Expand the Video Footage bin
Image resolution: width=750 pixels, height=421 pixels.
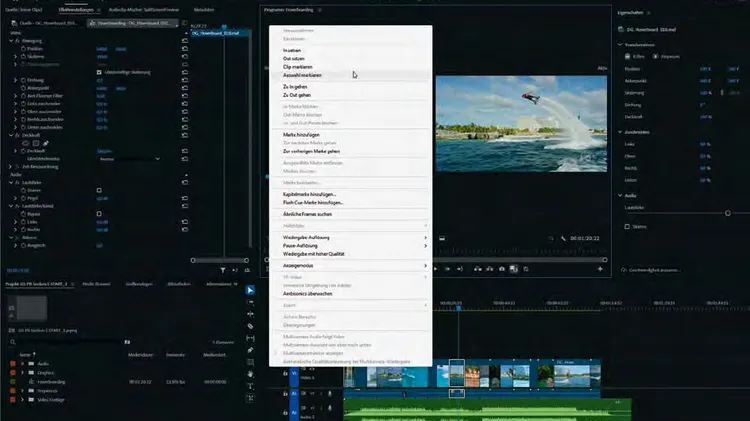coord(23,399)
